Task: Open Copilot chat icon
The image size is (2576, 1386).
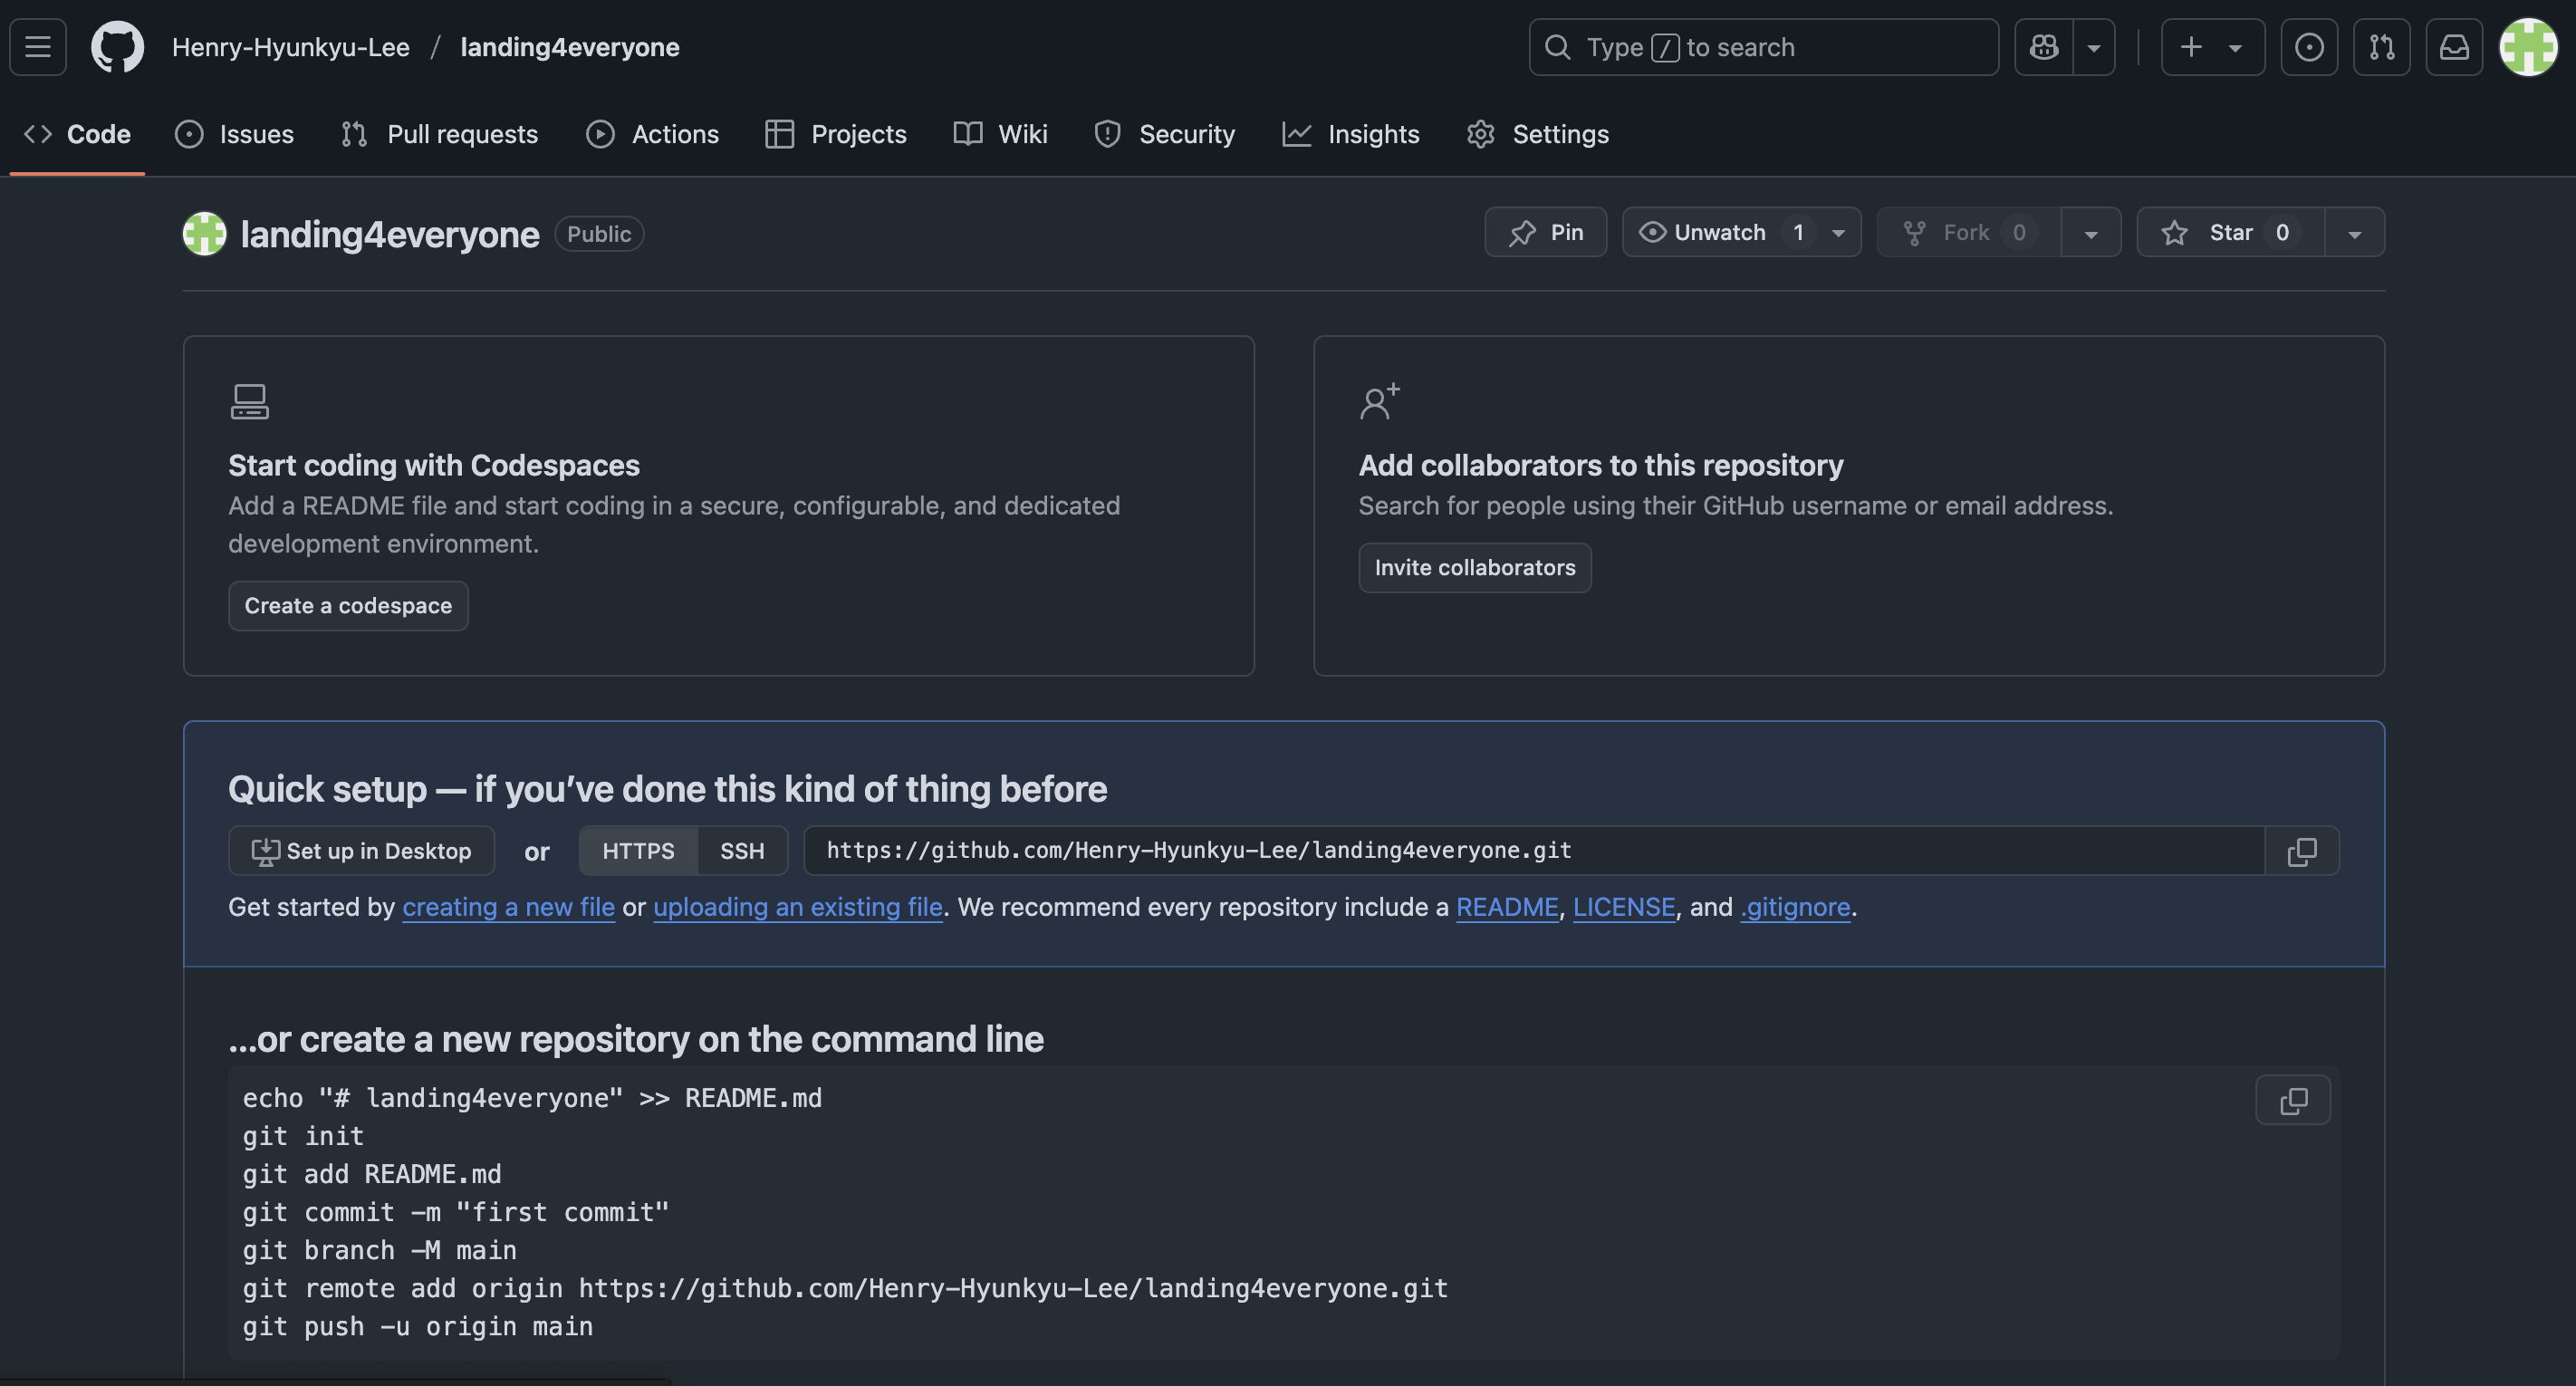Action: point(2044,47)
